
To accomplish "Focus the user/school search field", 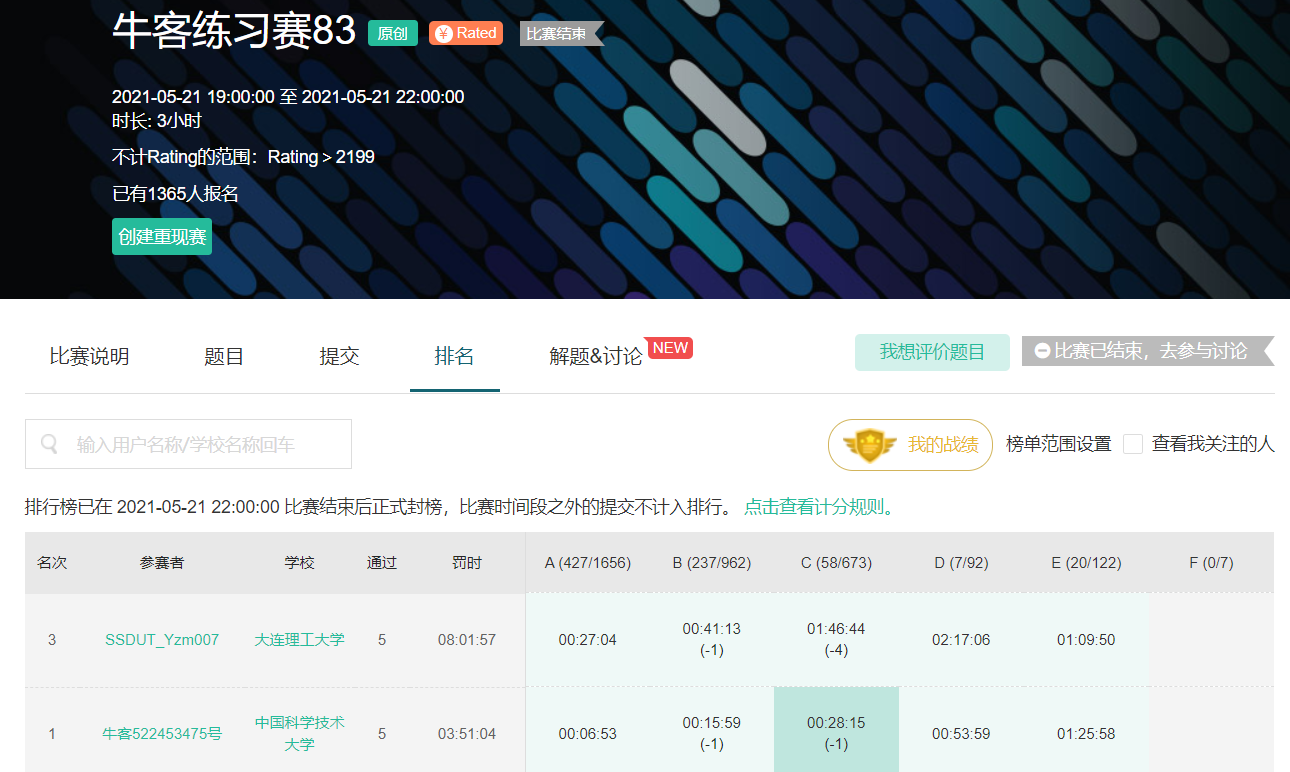I will 188,444.
